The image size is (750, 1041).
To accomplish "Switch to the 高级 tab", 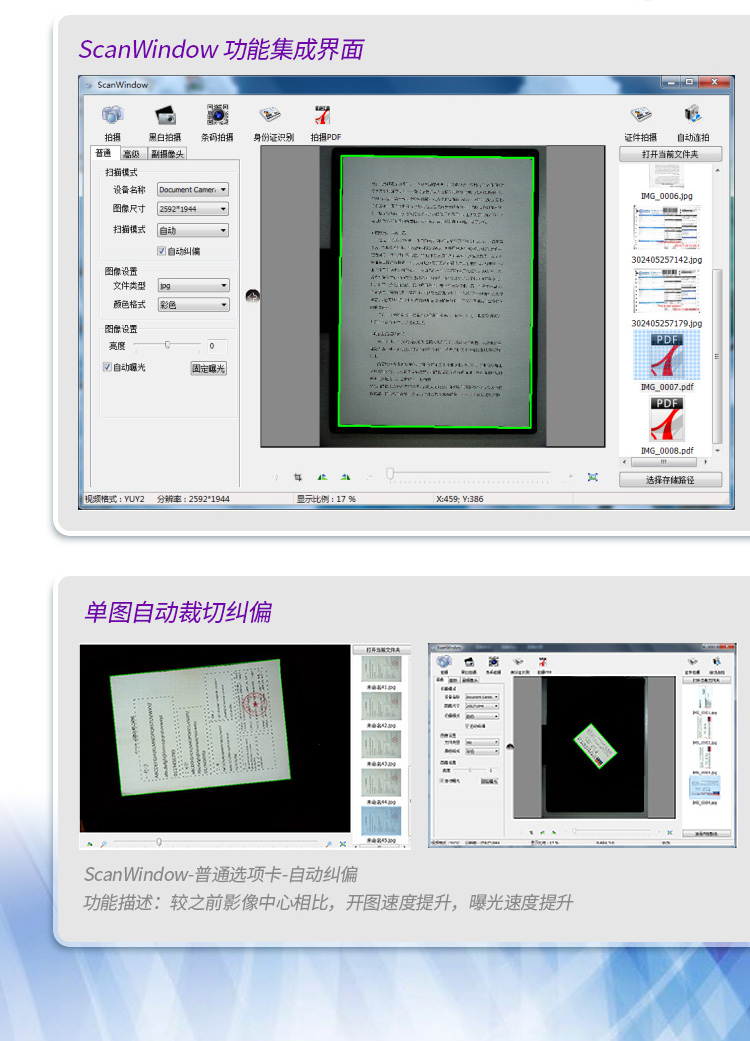I will coord(131,154).
